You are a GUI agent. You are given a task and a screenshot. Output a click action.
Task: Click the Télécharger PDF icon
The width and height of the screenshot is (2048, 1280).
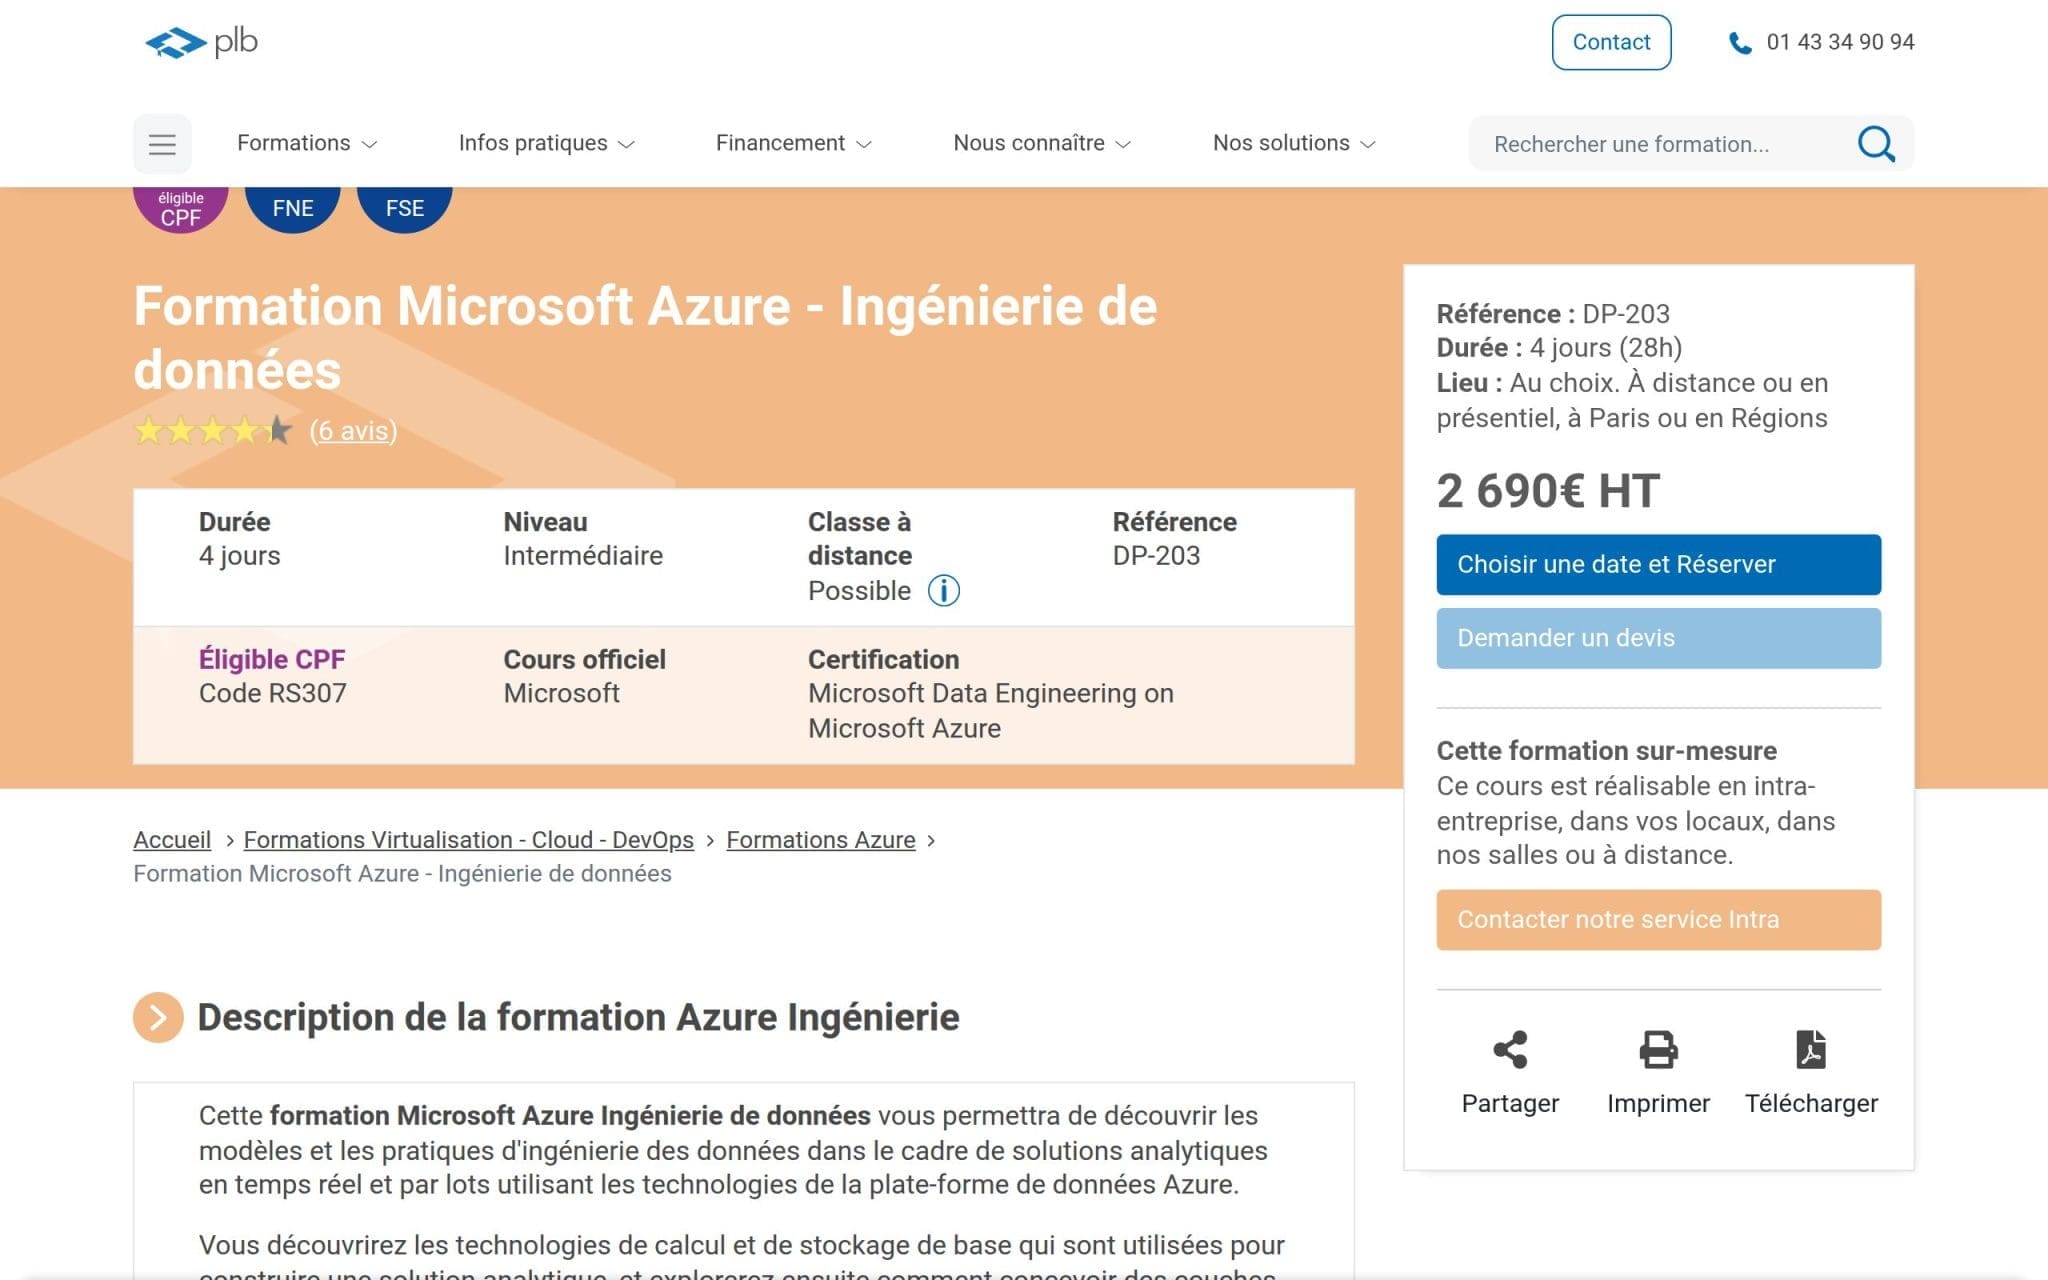(x=1811, y=1050)
